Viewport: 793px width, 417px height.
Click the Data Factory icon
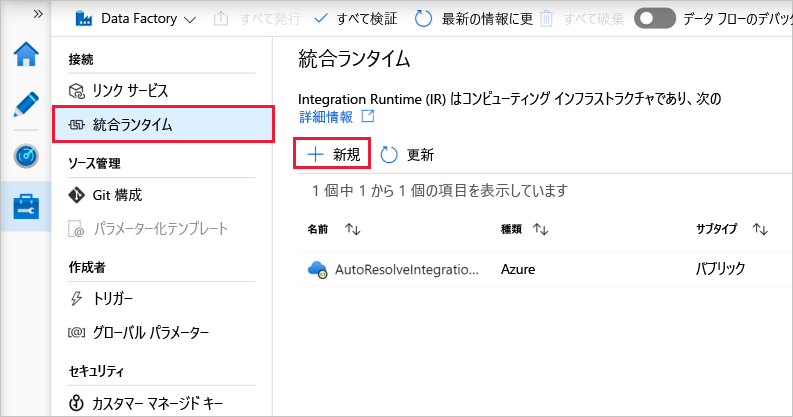(83, 19)
